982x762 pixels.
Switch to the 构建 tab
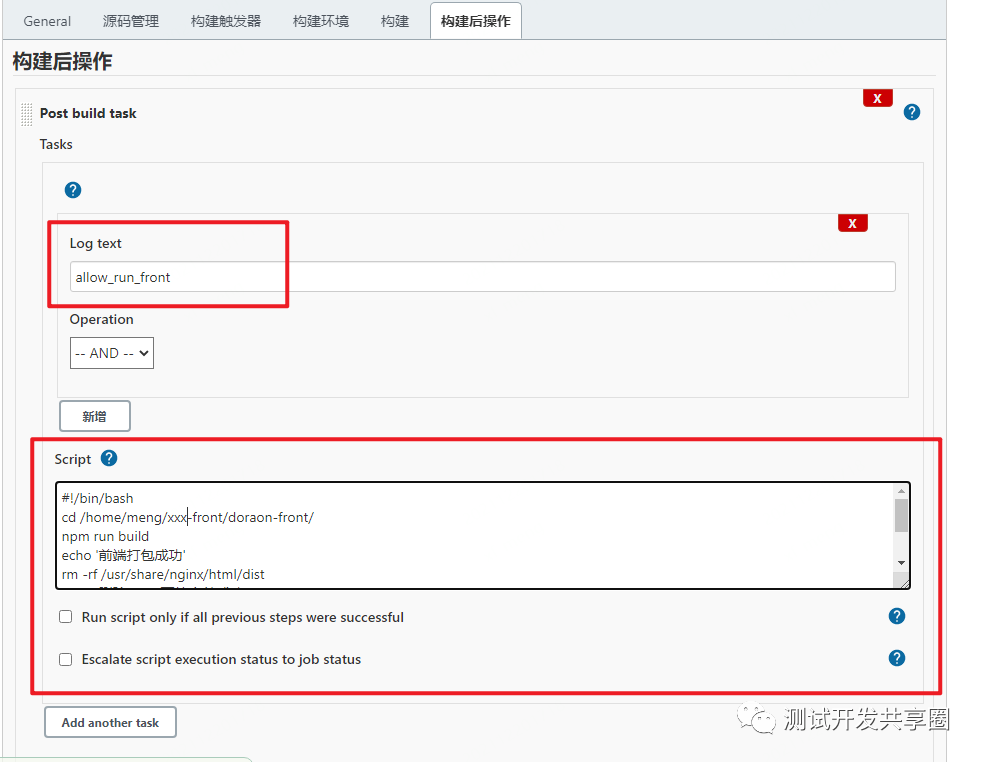[394, 20]
